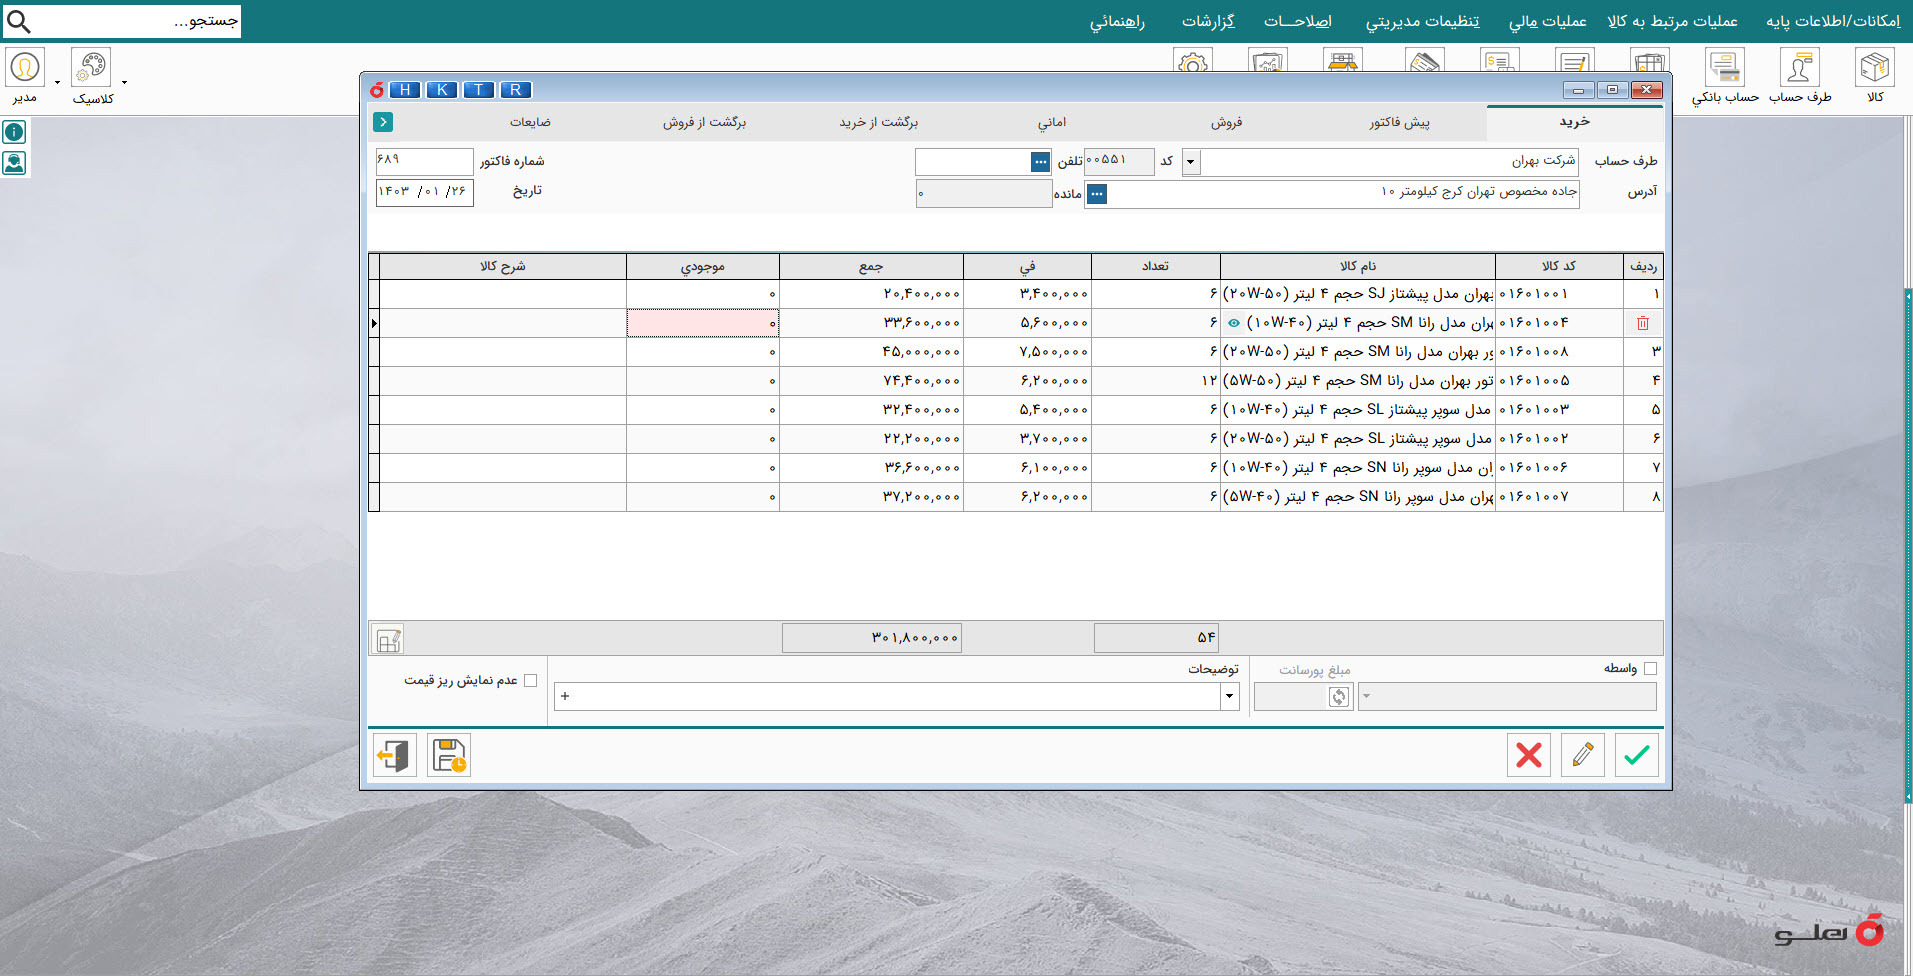The image size is (1913, 976).
Task: Open the راهنمائي menu
Action: coord(1117,21)
